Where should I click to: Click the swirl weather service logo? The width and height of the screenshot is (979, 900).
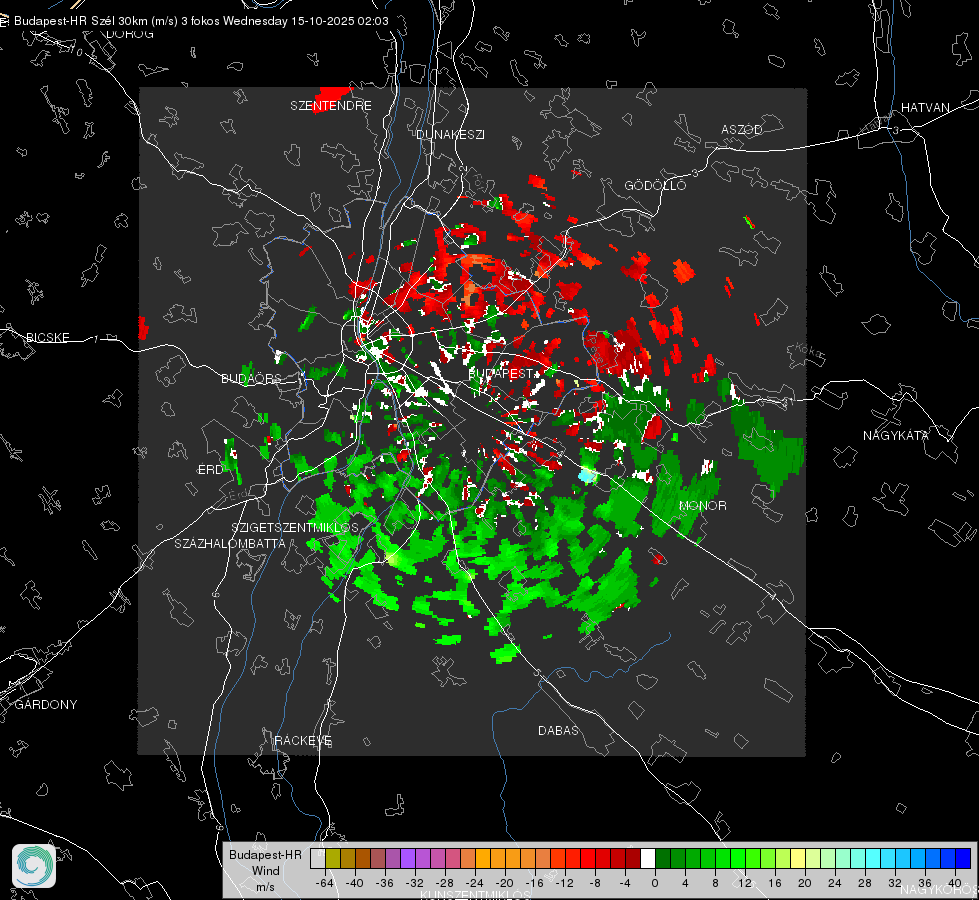point(34,866)
